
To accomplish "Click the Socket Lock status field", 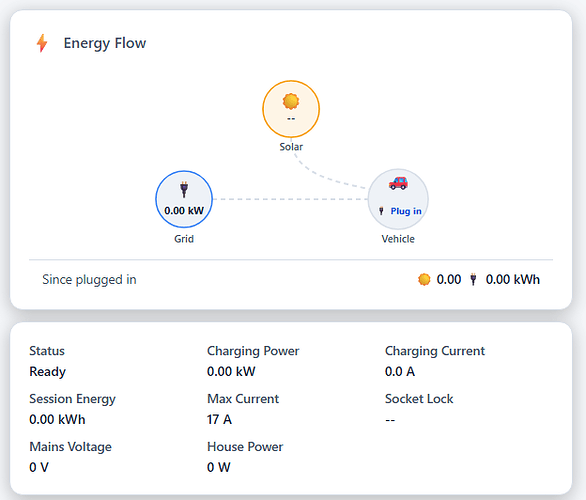I will click(x=419, y=409).
